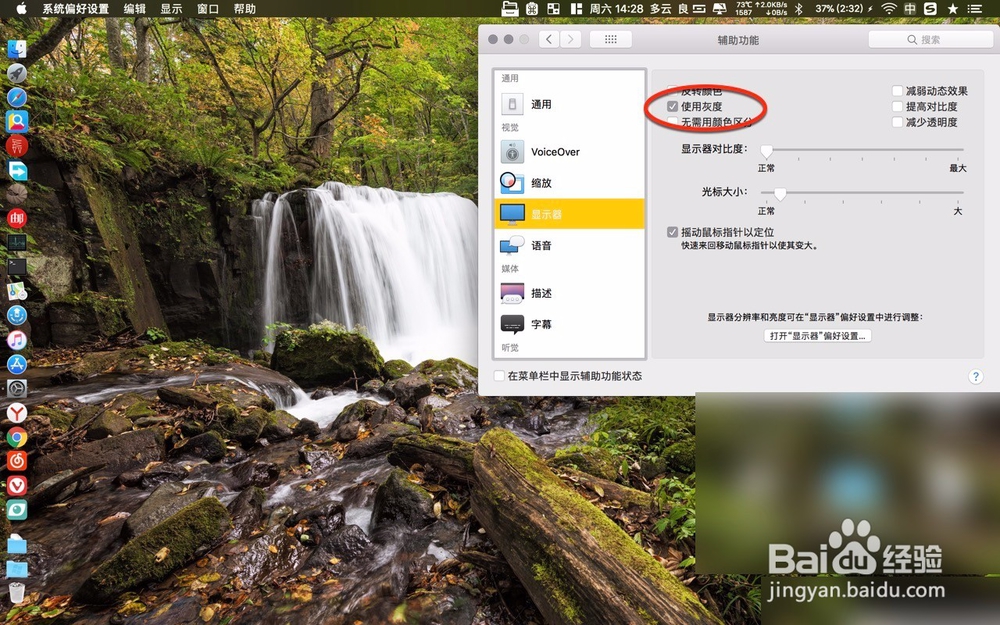Click the star icon in menu bar
The height and width of the screenshot is (625, 1000).
click(953, 8)
